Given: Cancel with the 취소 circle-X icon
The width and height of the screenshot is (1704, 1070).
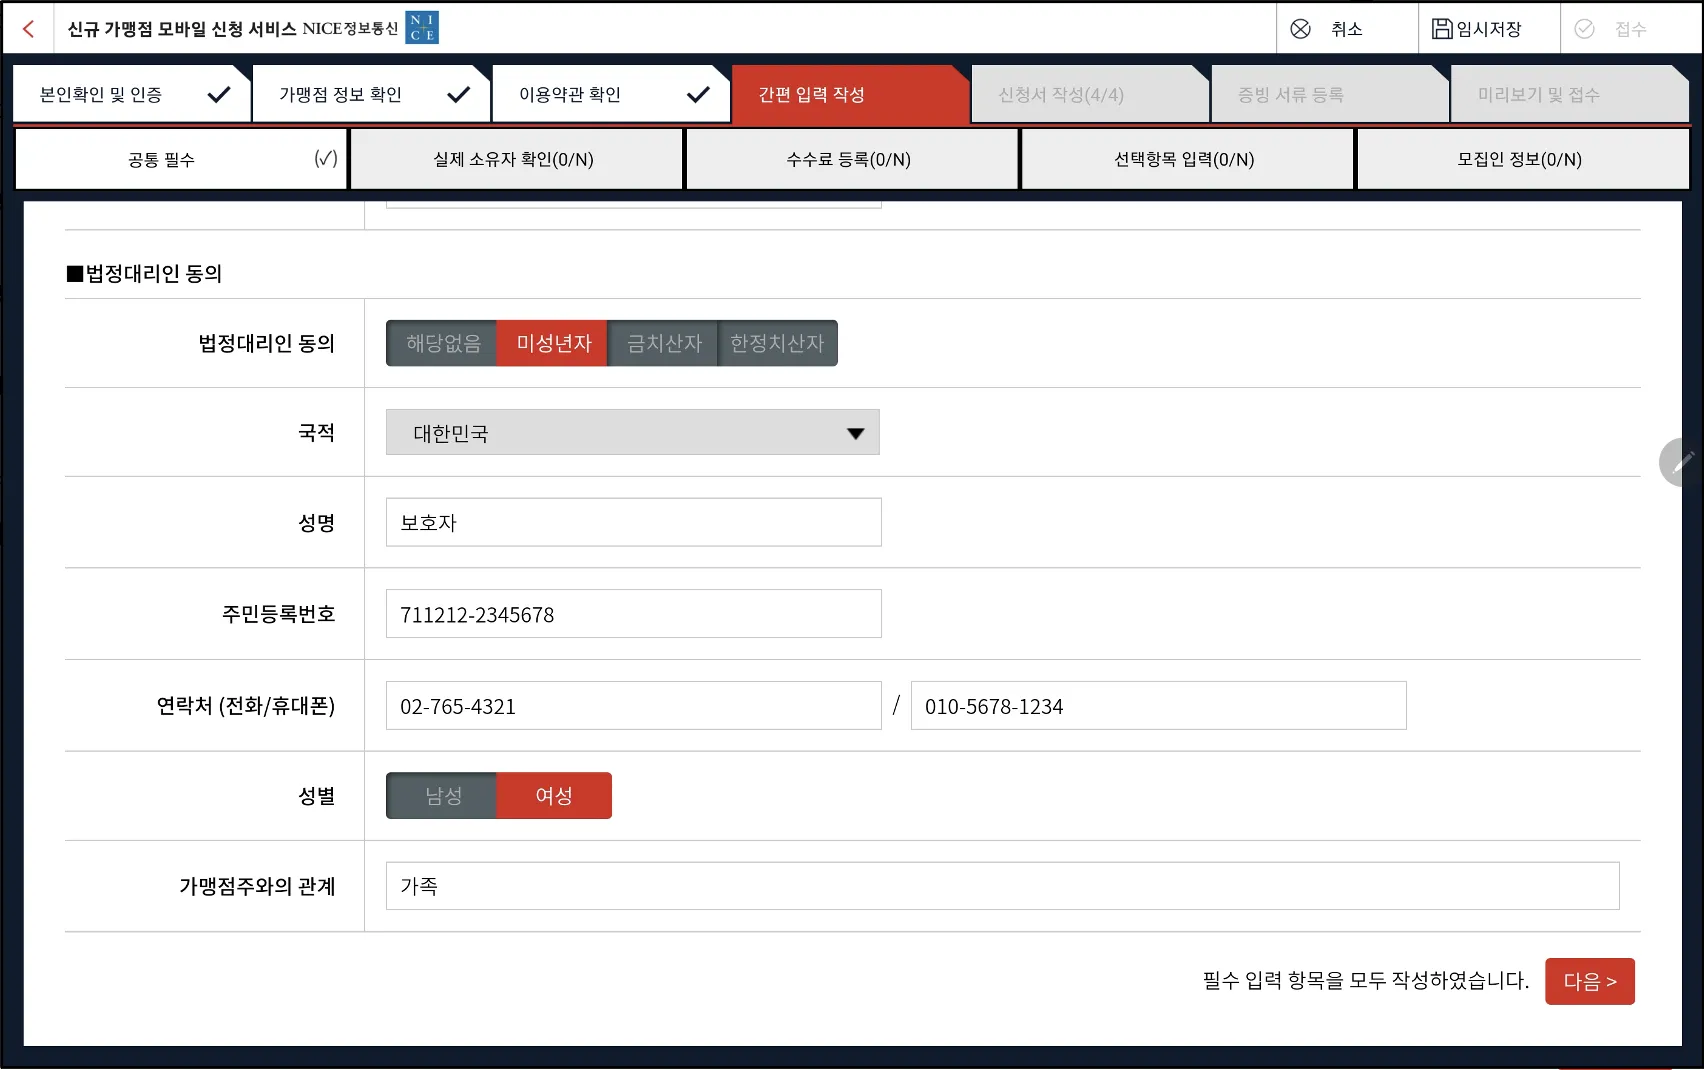Looking at the screenshot, I should [x=1300, y=29].
